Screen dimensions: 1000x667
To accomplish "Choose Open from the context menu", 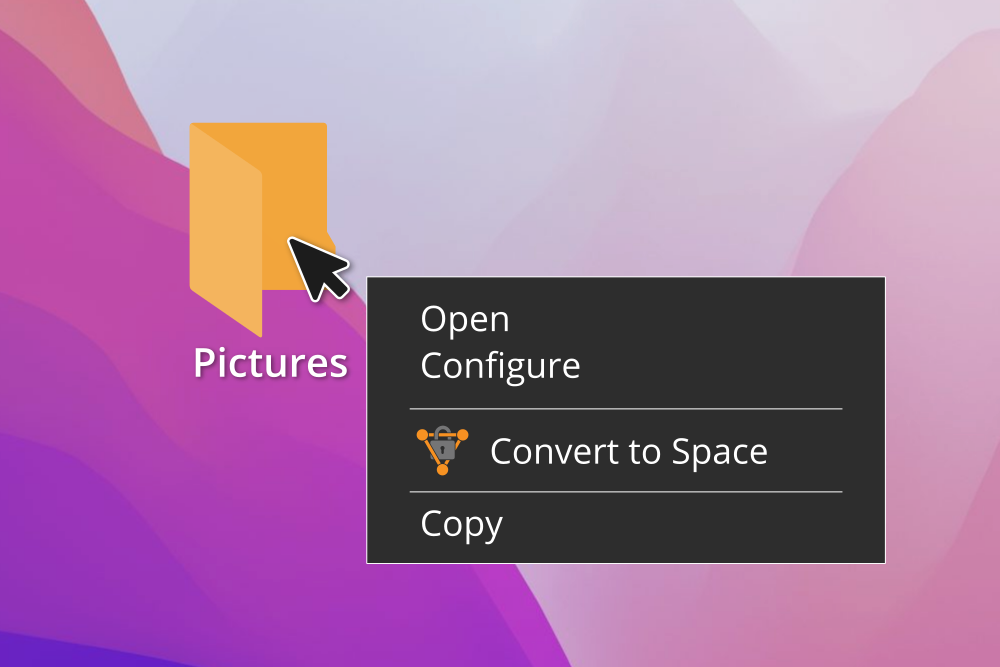I will click(x=465, y=319).
